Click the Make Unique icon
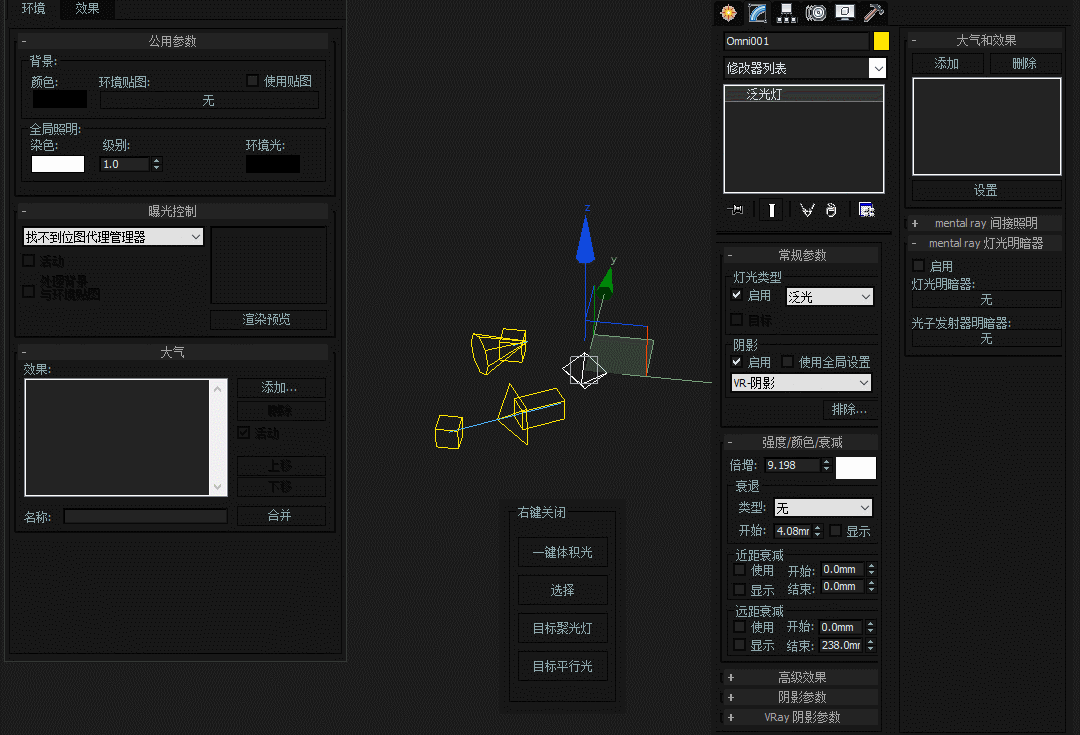This screenshot has height=735, width=1080. (x=807, y=210)
